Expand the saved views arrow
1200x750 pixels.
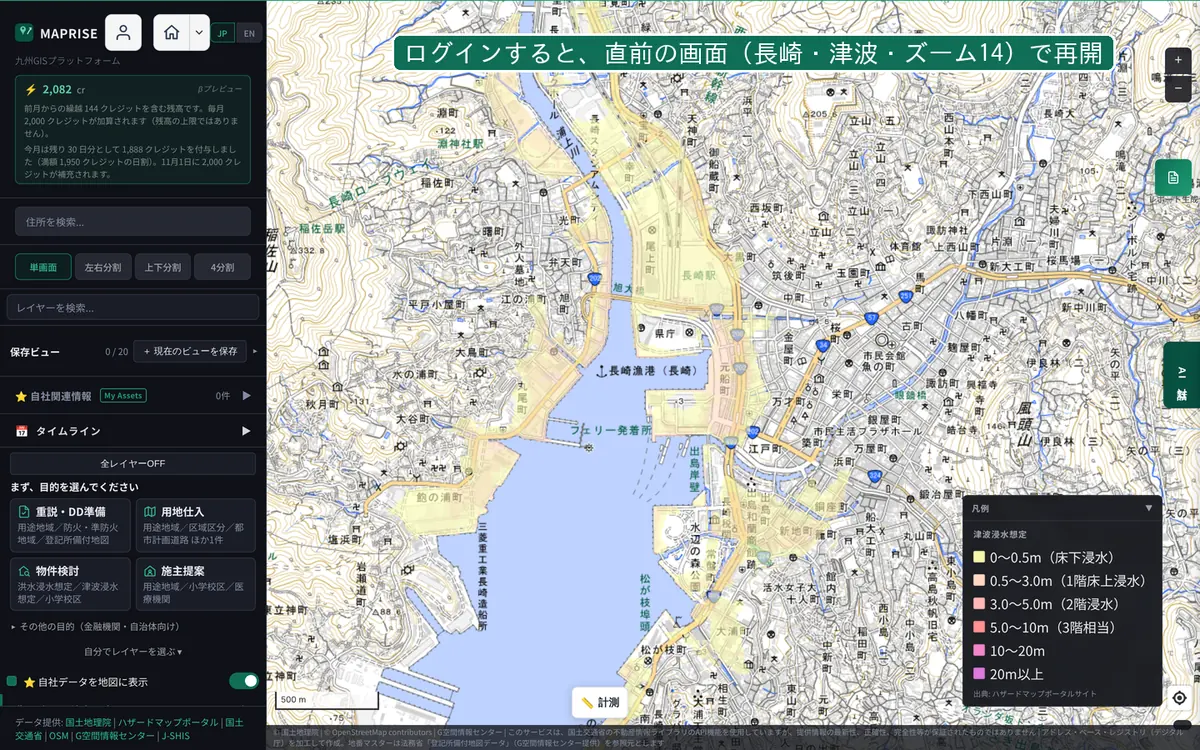tap(255, 351)
